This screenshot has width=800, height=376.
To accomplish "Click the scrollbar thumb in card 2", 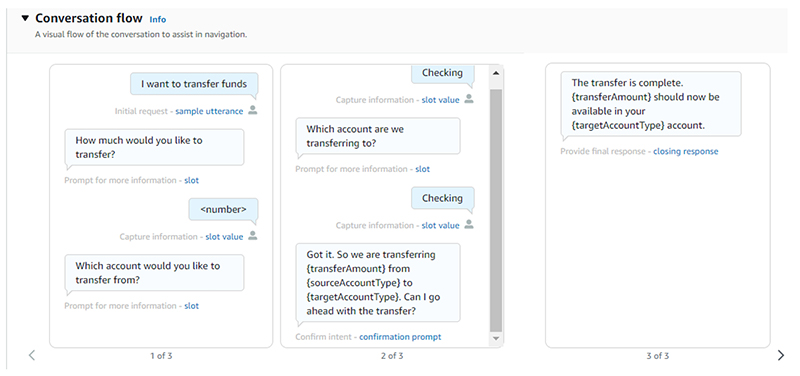I will click(x=496, y=210).
